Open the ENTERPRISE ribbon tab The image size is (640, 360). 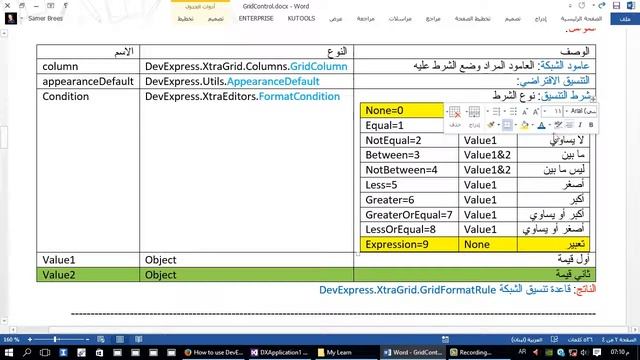(x=256, y=19)
